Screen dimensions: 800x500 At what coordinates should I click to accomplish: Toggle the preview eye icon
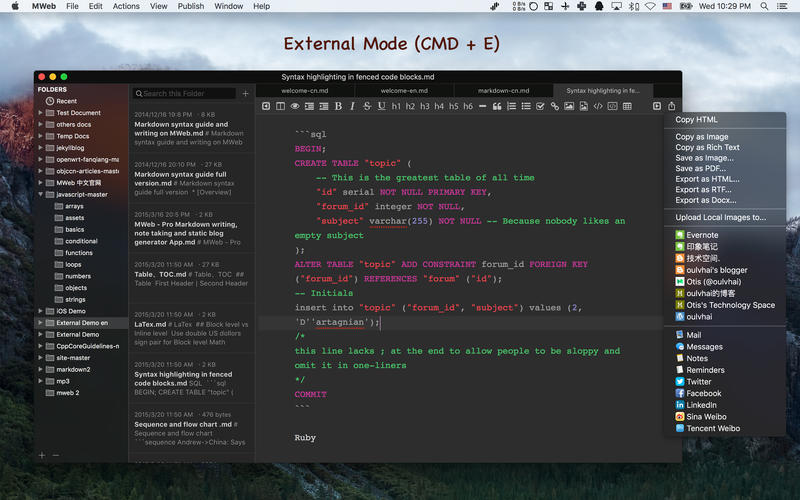click(295, 106)
